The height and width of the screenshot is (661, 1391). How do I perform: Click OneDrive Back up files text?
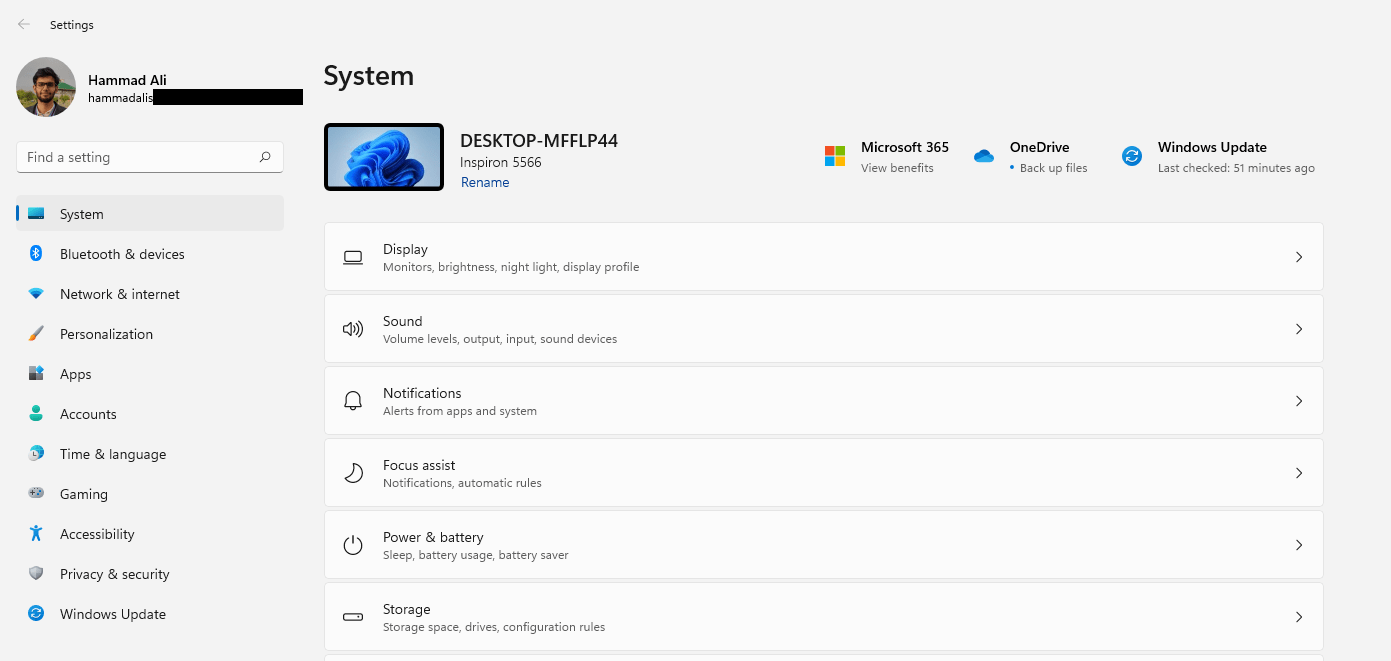[x=1053, y=168]
